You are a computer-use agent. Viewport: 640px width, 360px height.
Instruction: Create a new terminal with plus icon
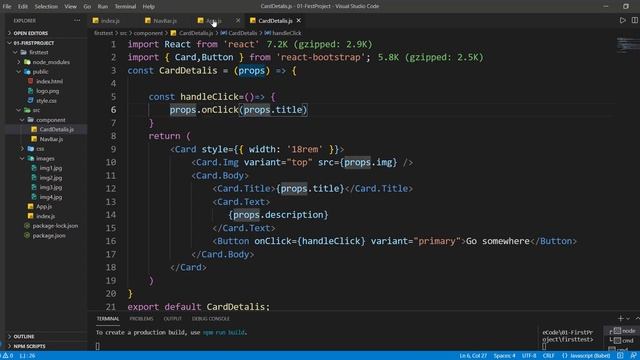[620, 318]
